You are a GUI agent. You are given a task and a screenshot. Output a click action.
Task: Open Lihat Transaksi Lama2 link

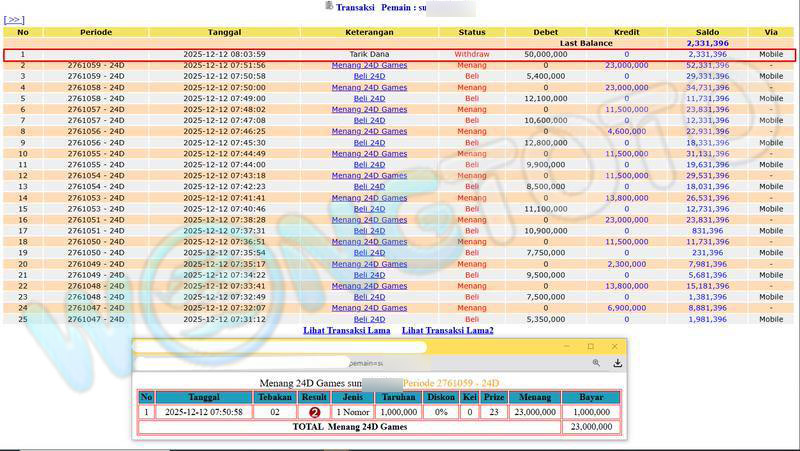pyautogui.click(x=448, y=330)
